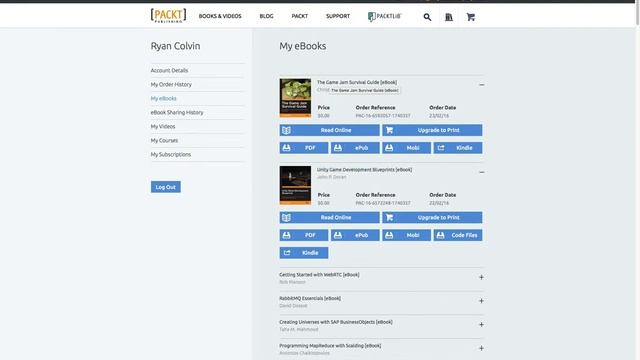Open the library books icon in header
Viewport: 640px width, 360px height.
pyautogui.click(x=449, y=17)
